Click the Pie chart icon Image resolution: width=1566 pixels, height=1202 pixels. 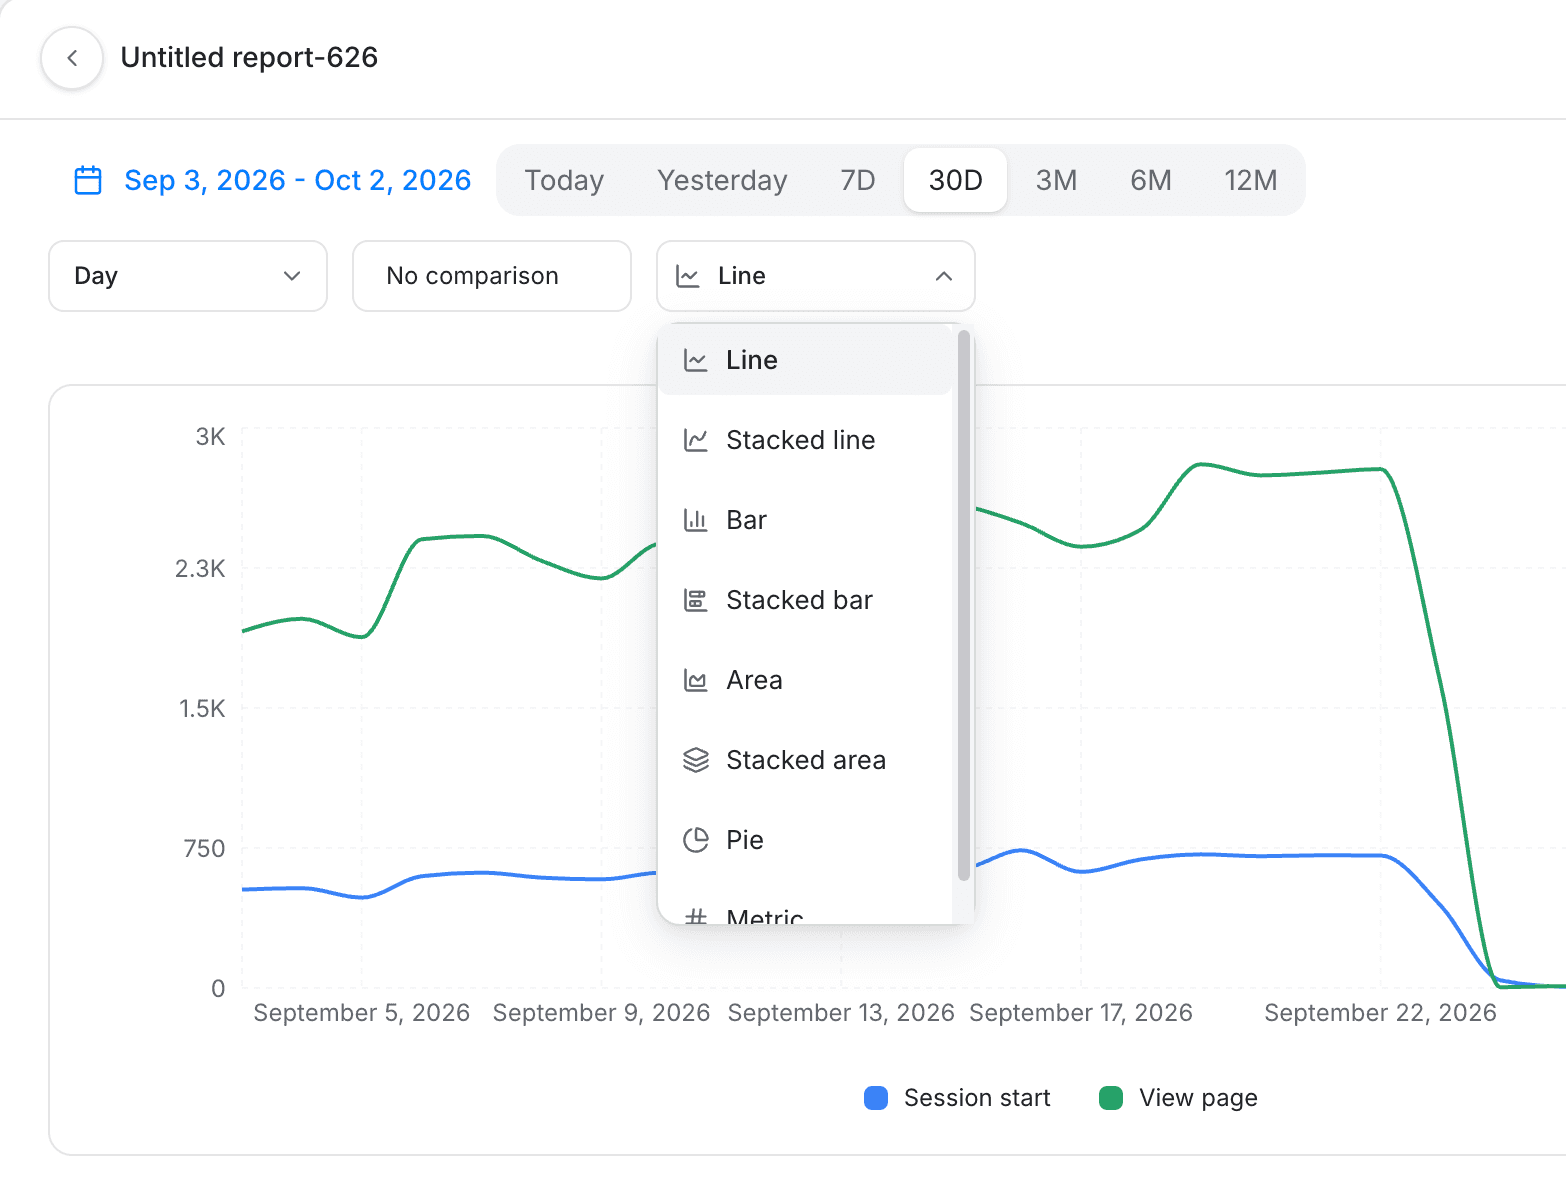pyautogui.click(x=695, y=840)
